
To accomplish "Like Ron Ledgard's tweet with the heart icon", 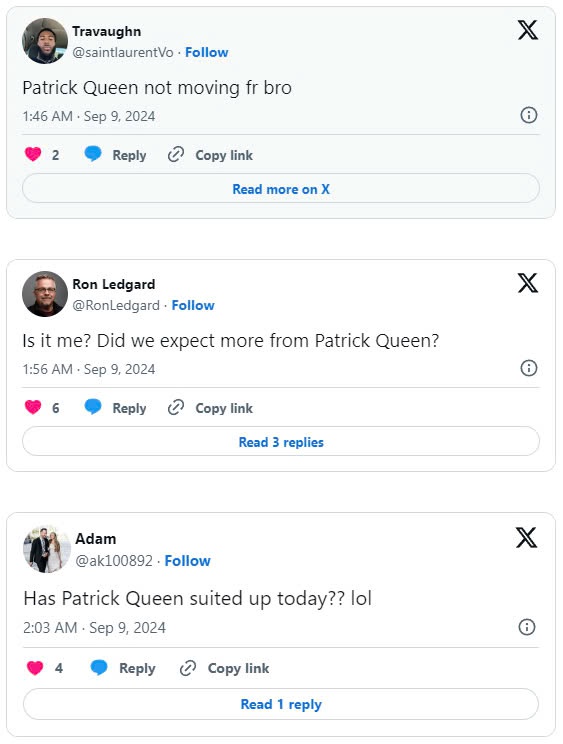I will coord(33,407).
